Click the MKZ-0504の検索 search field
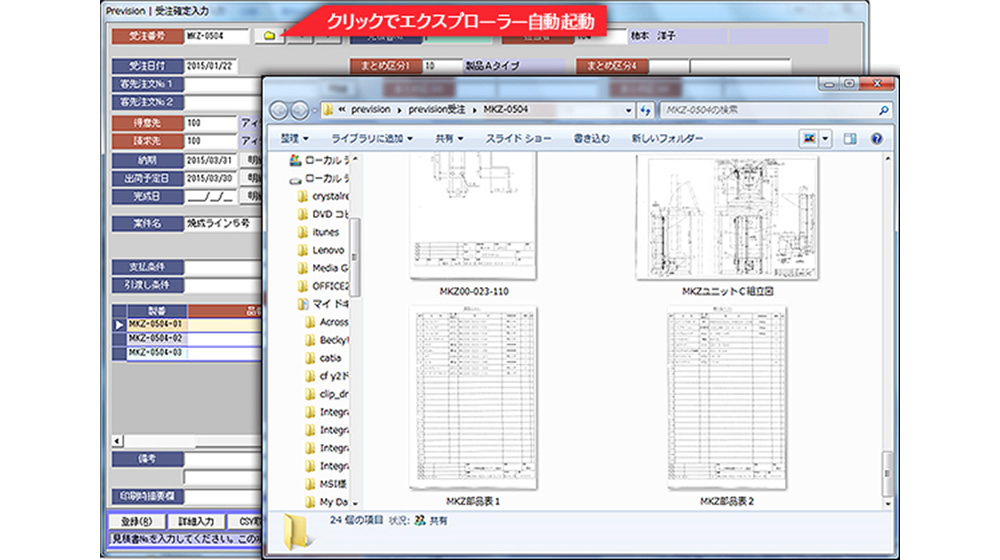 click(768, 110)
